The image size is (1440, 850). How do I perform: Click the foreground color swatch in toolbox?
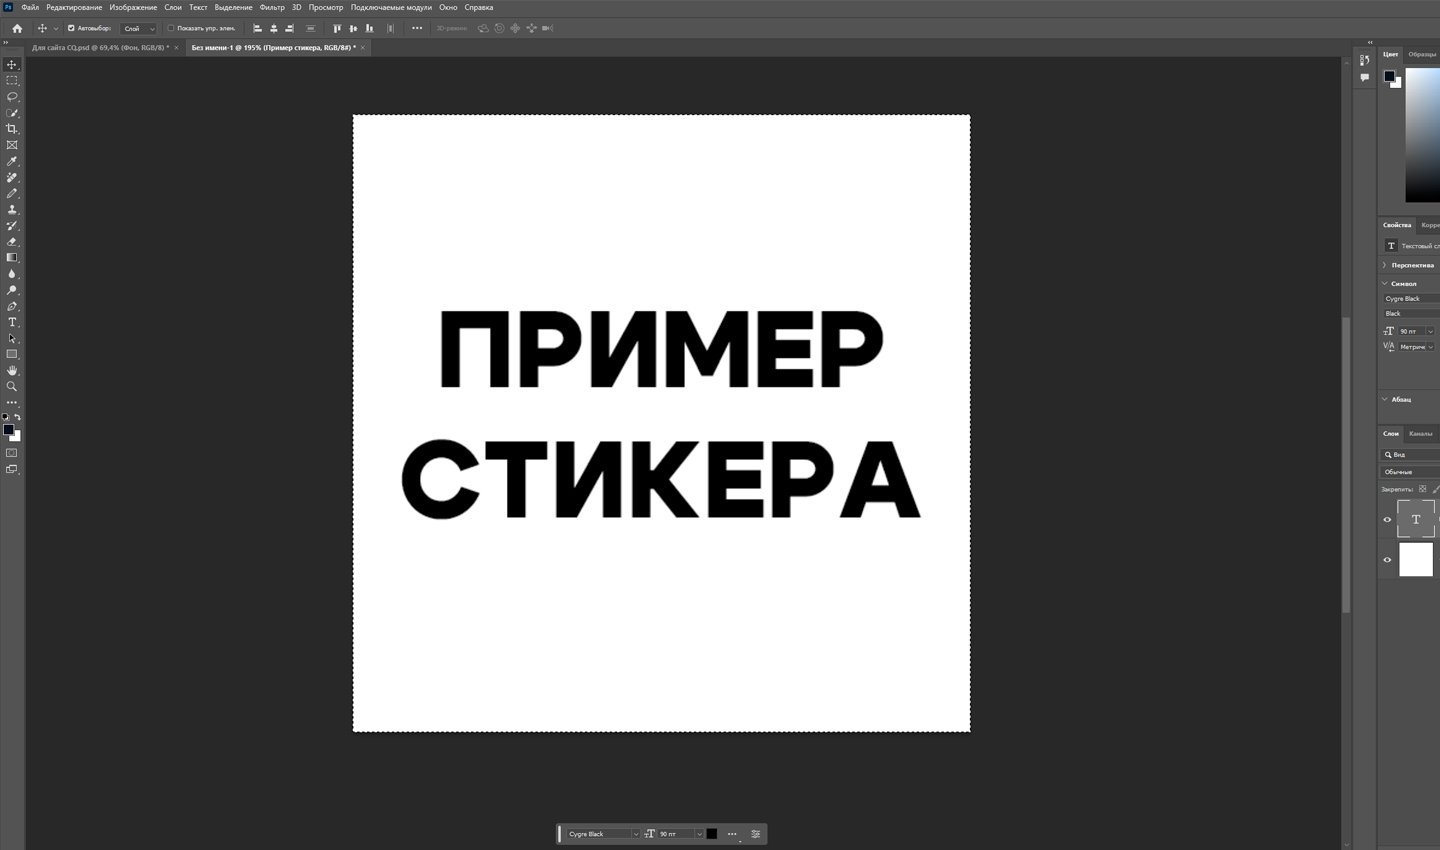point(9,430)
